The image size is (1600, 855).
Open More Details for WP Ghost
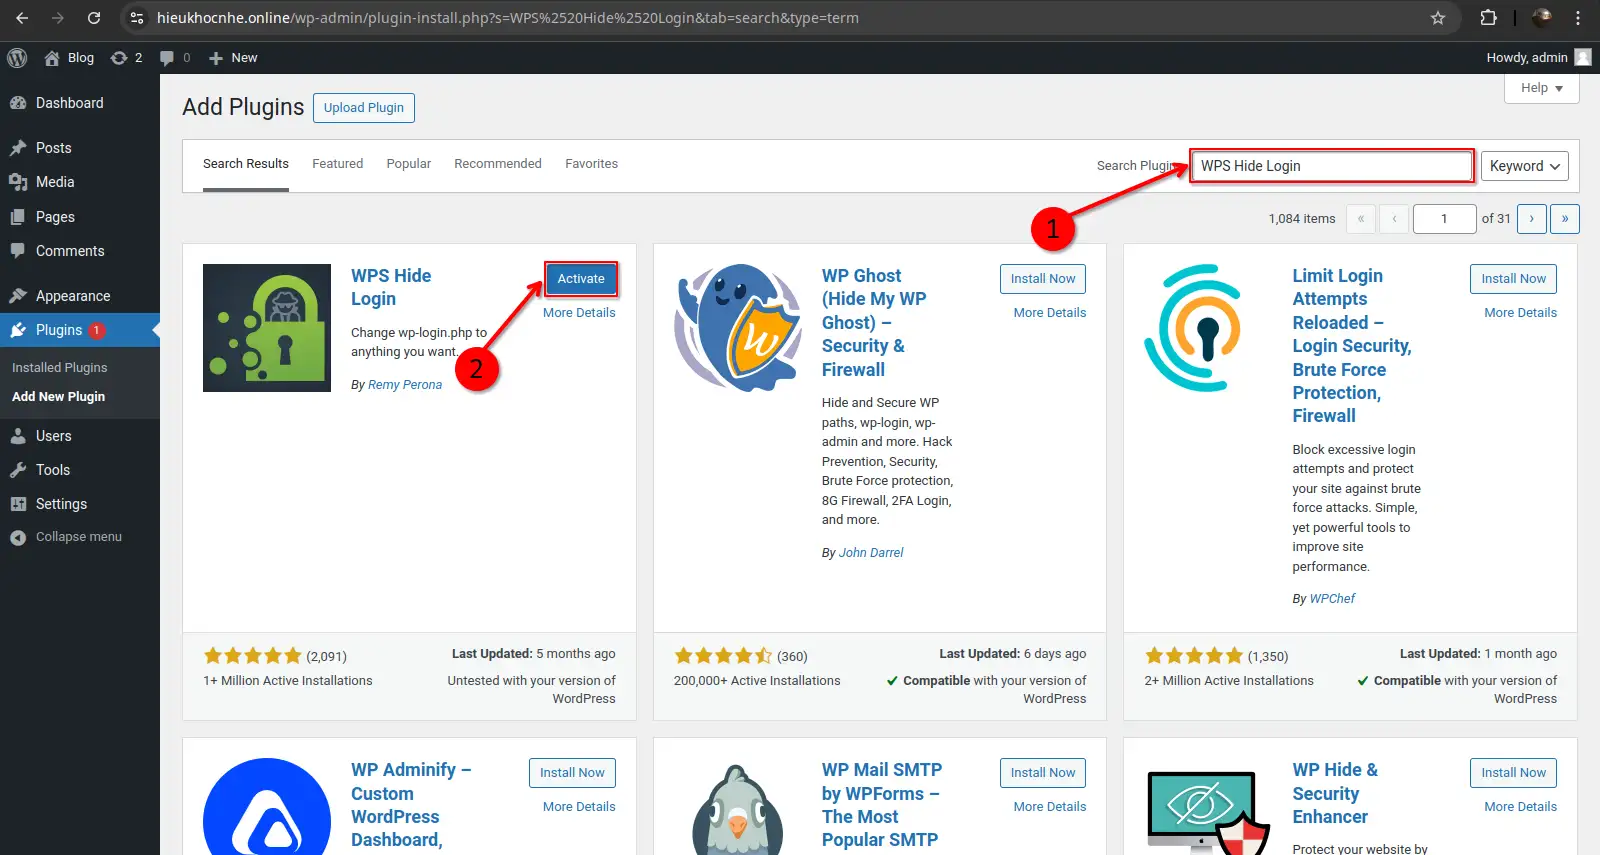point(1050,313)
